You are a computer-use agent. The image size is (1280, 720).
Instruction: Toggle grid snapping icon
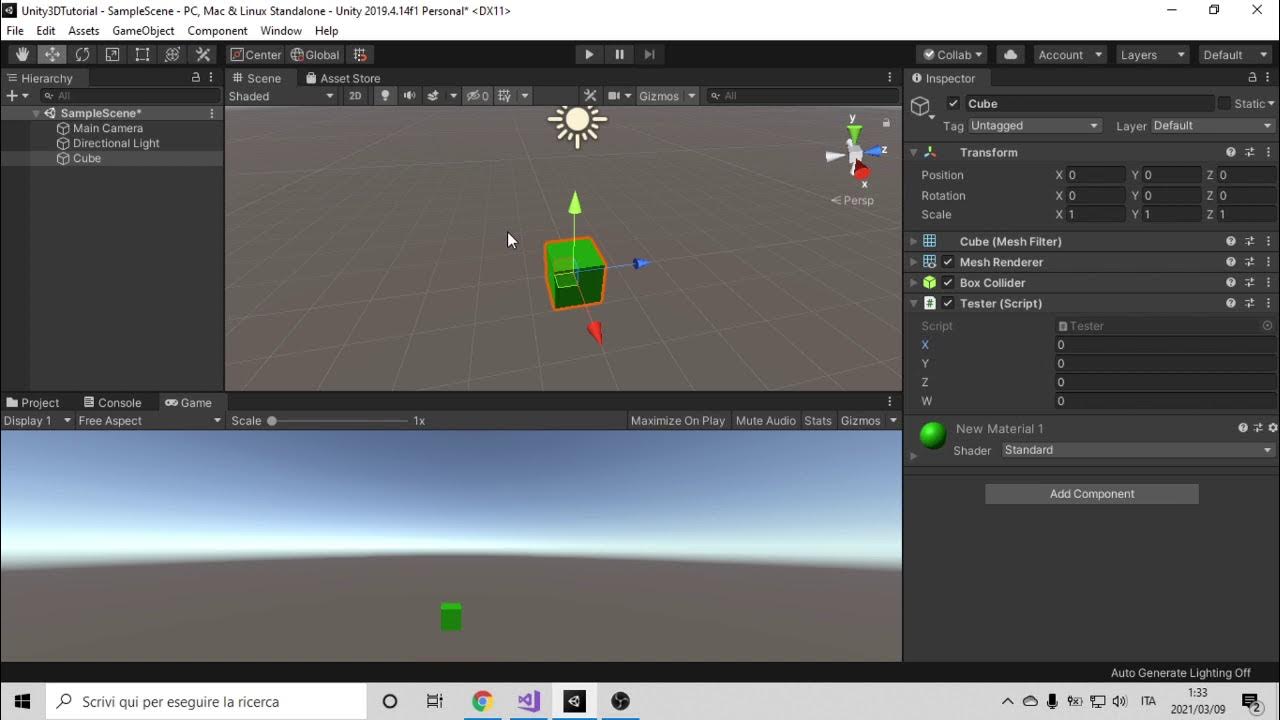point(360,55)
